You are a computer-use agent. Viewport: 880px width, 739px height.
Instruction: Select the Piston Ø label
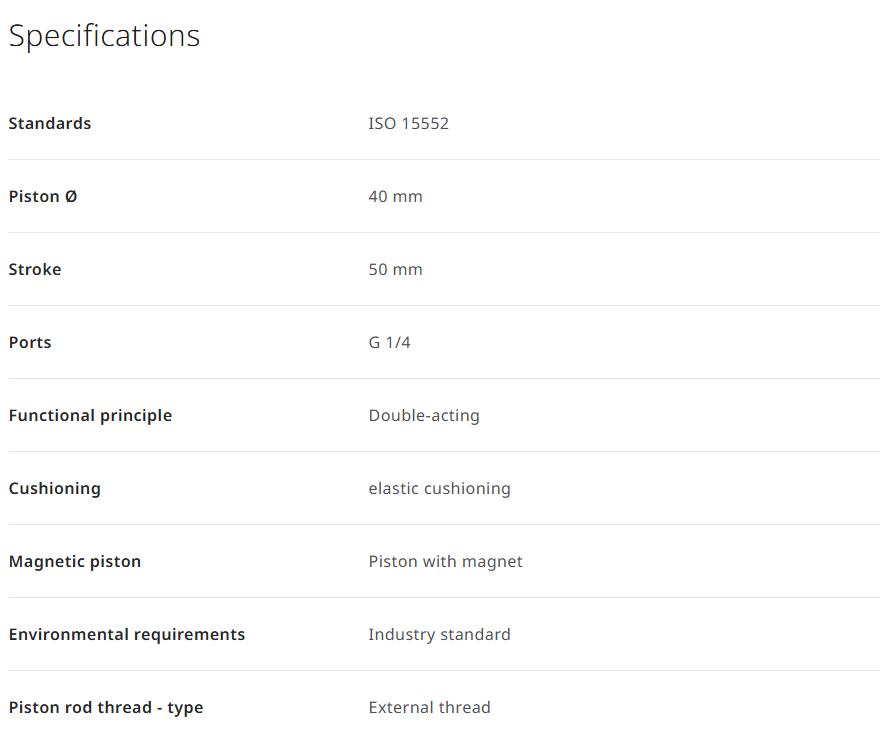pos(43,196)
